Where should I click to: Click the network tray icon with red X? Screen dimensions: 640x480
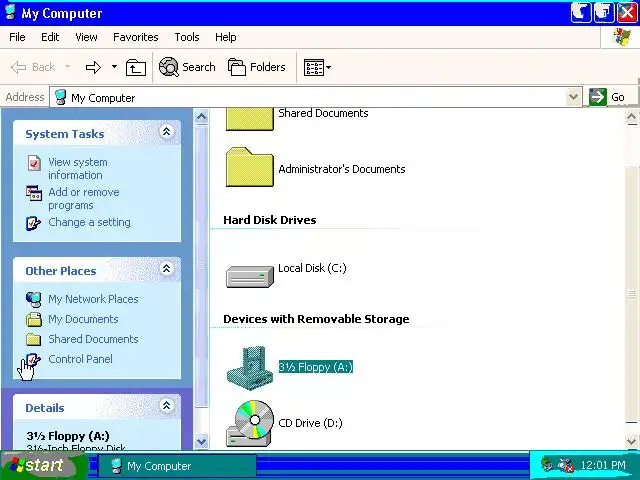pyautogui.click(x=566, y=465)
